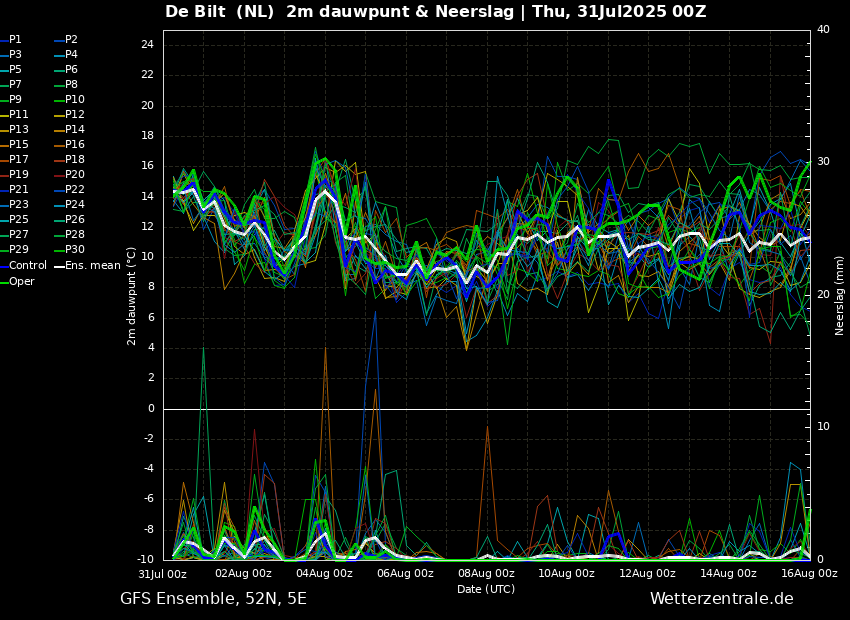Click the 08Aug 00z date label
Image resolution: width=850 pixels, height=620 pixels.
486,573
